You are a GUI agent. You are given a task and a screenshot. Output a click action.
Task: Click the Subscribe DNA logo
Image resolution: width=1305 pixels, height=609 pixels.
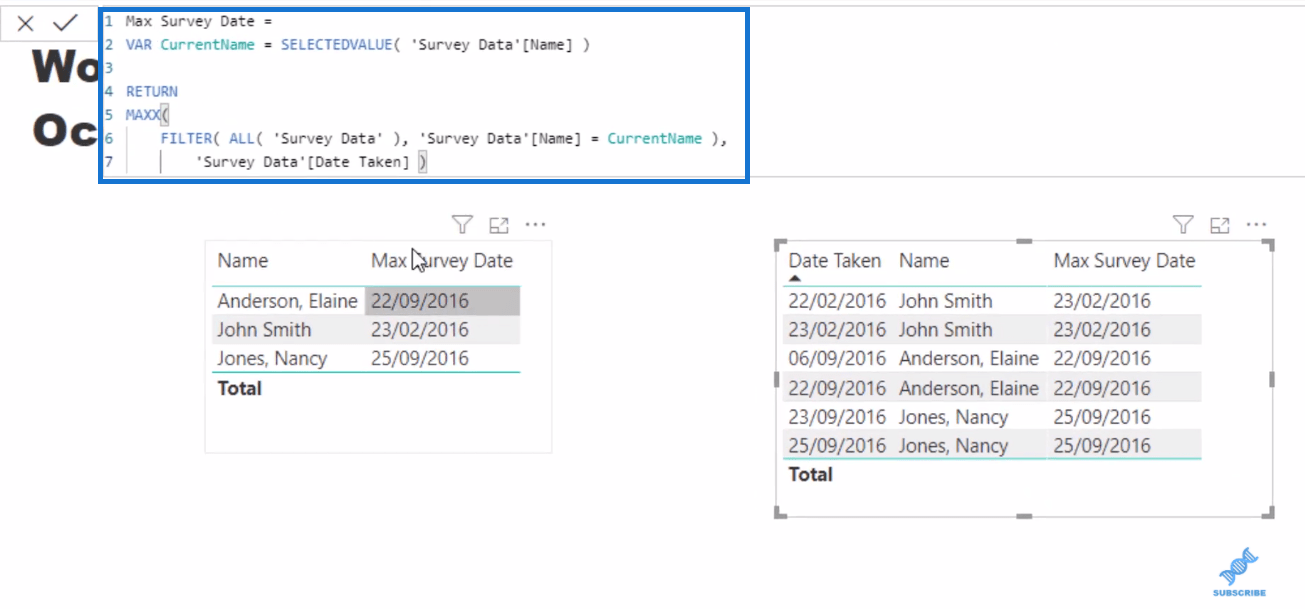point(1239,573)
